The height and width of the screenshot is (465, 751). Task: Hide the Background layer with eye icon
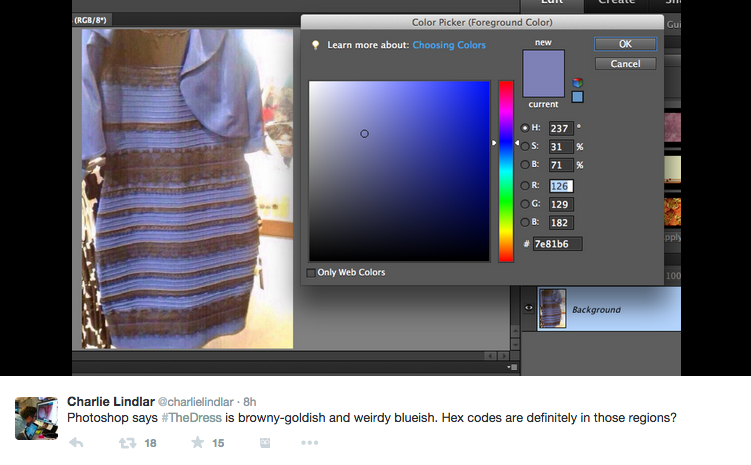tap(529, 308)
